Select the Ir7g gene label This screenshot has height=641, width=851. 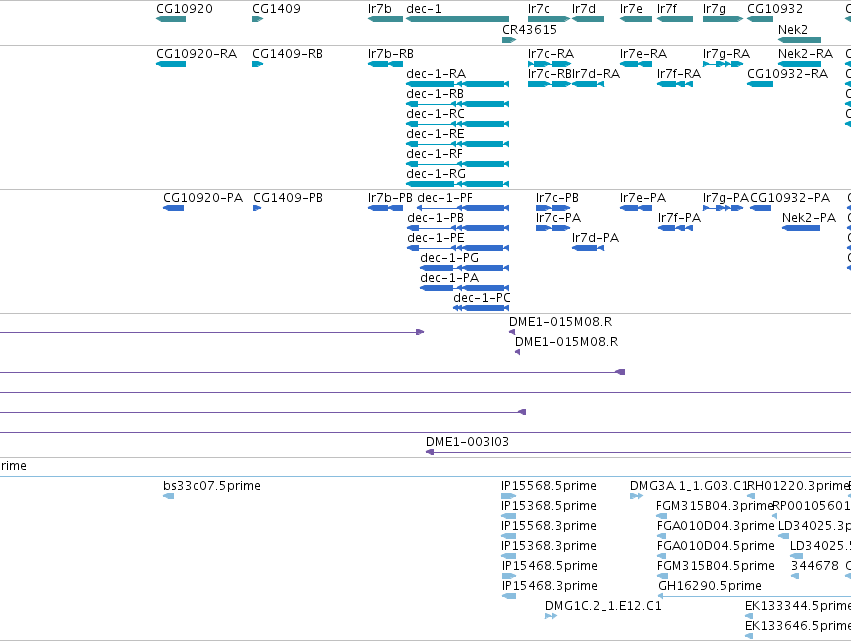tap(714, 9)
